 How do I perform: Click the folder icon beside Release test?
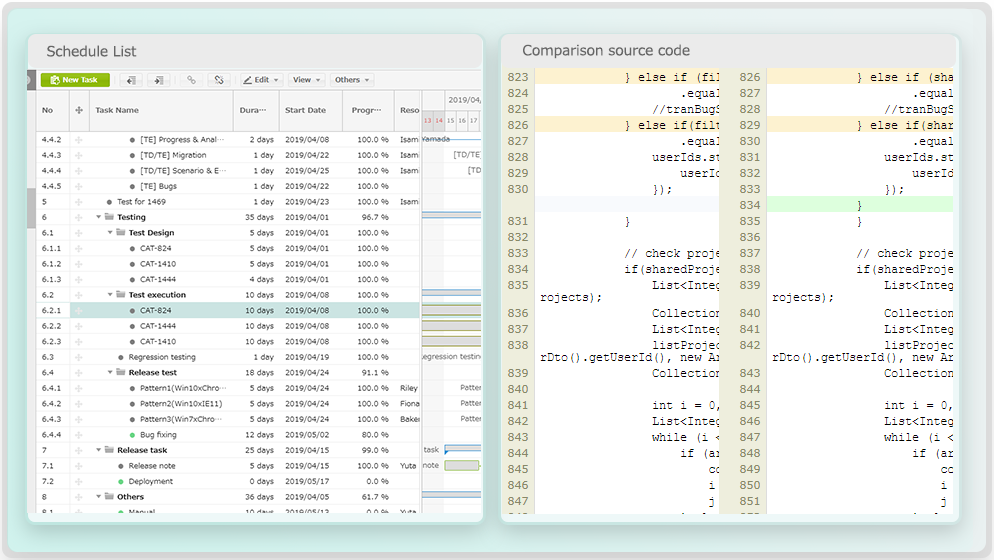[120, 372]
